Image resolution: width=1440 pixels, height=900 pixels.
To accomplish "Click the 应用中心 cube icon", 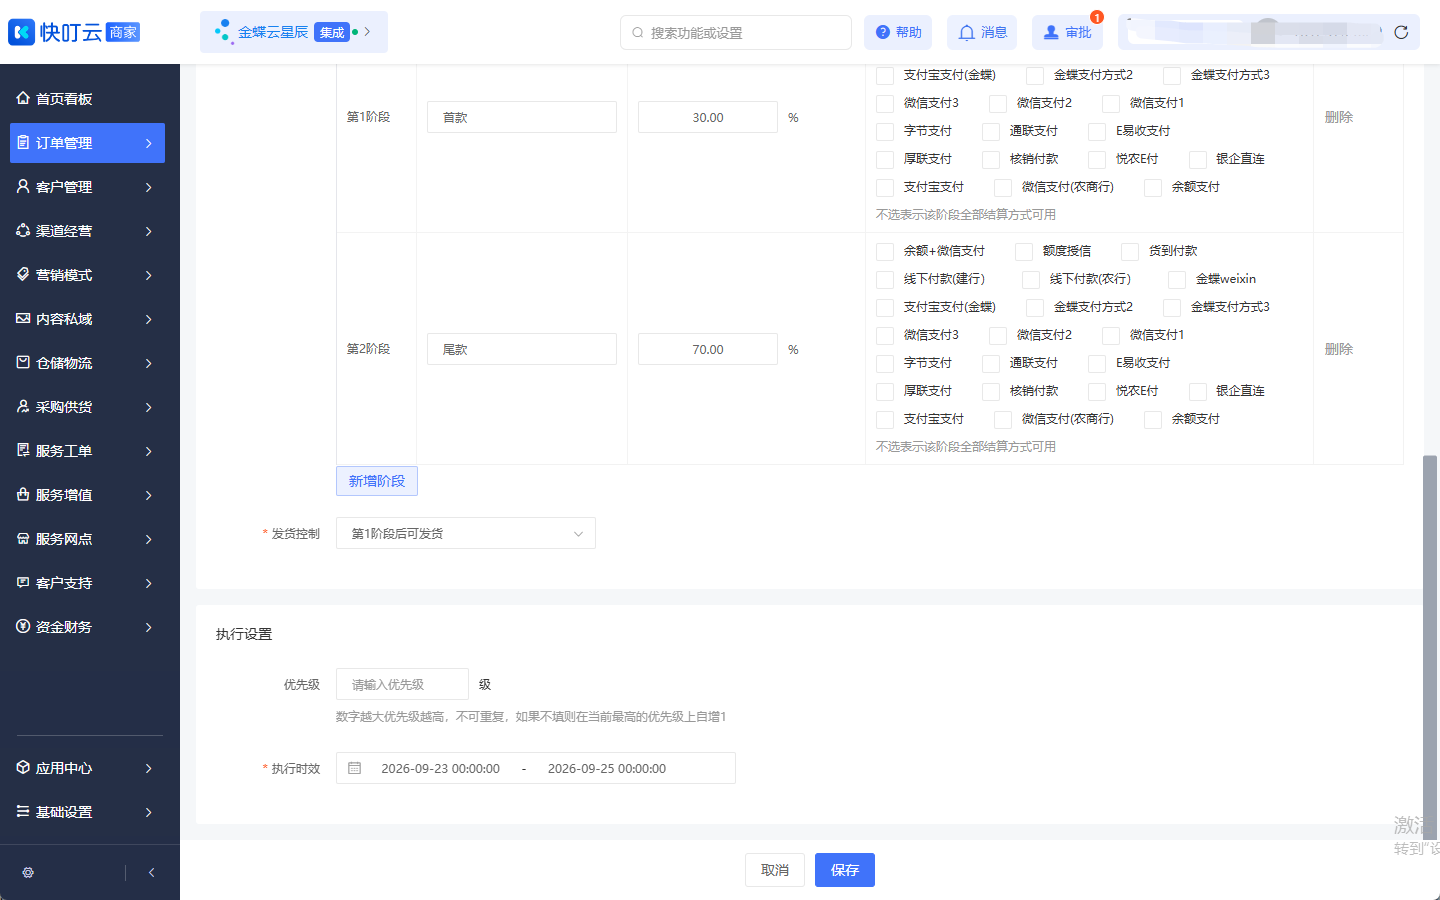I will pyautogui.click(x=23, y=768).
